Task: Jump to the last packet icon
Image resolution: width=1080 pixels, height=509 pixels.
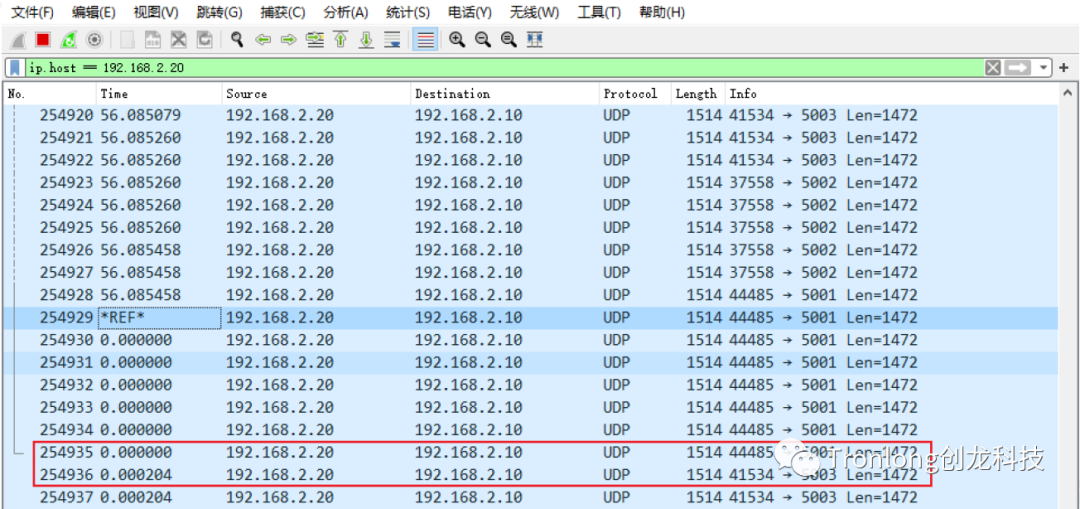Action: point(366,40)
